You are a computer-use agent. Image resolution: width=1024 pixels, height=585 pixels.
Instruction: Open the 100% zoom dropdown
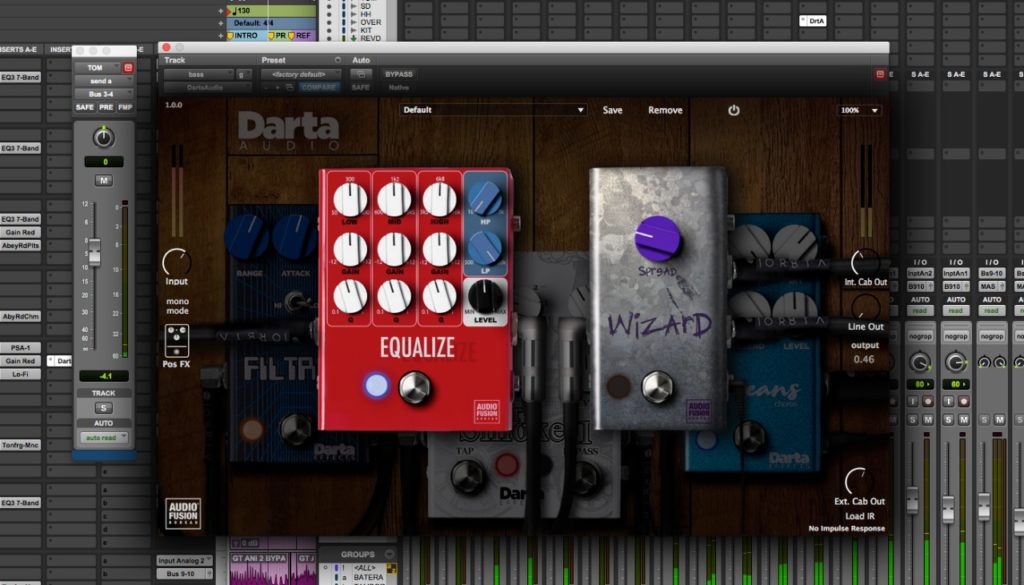point(860,110)
